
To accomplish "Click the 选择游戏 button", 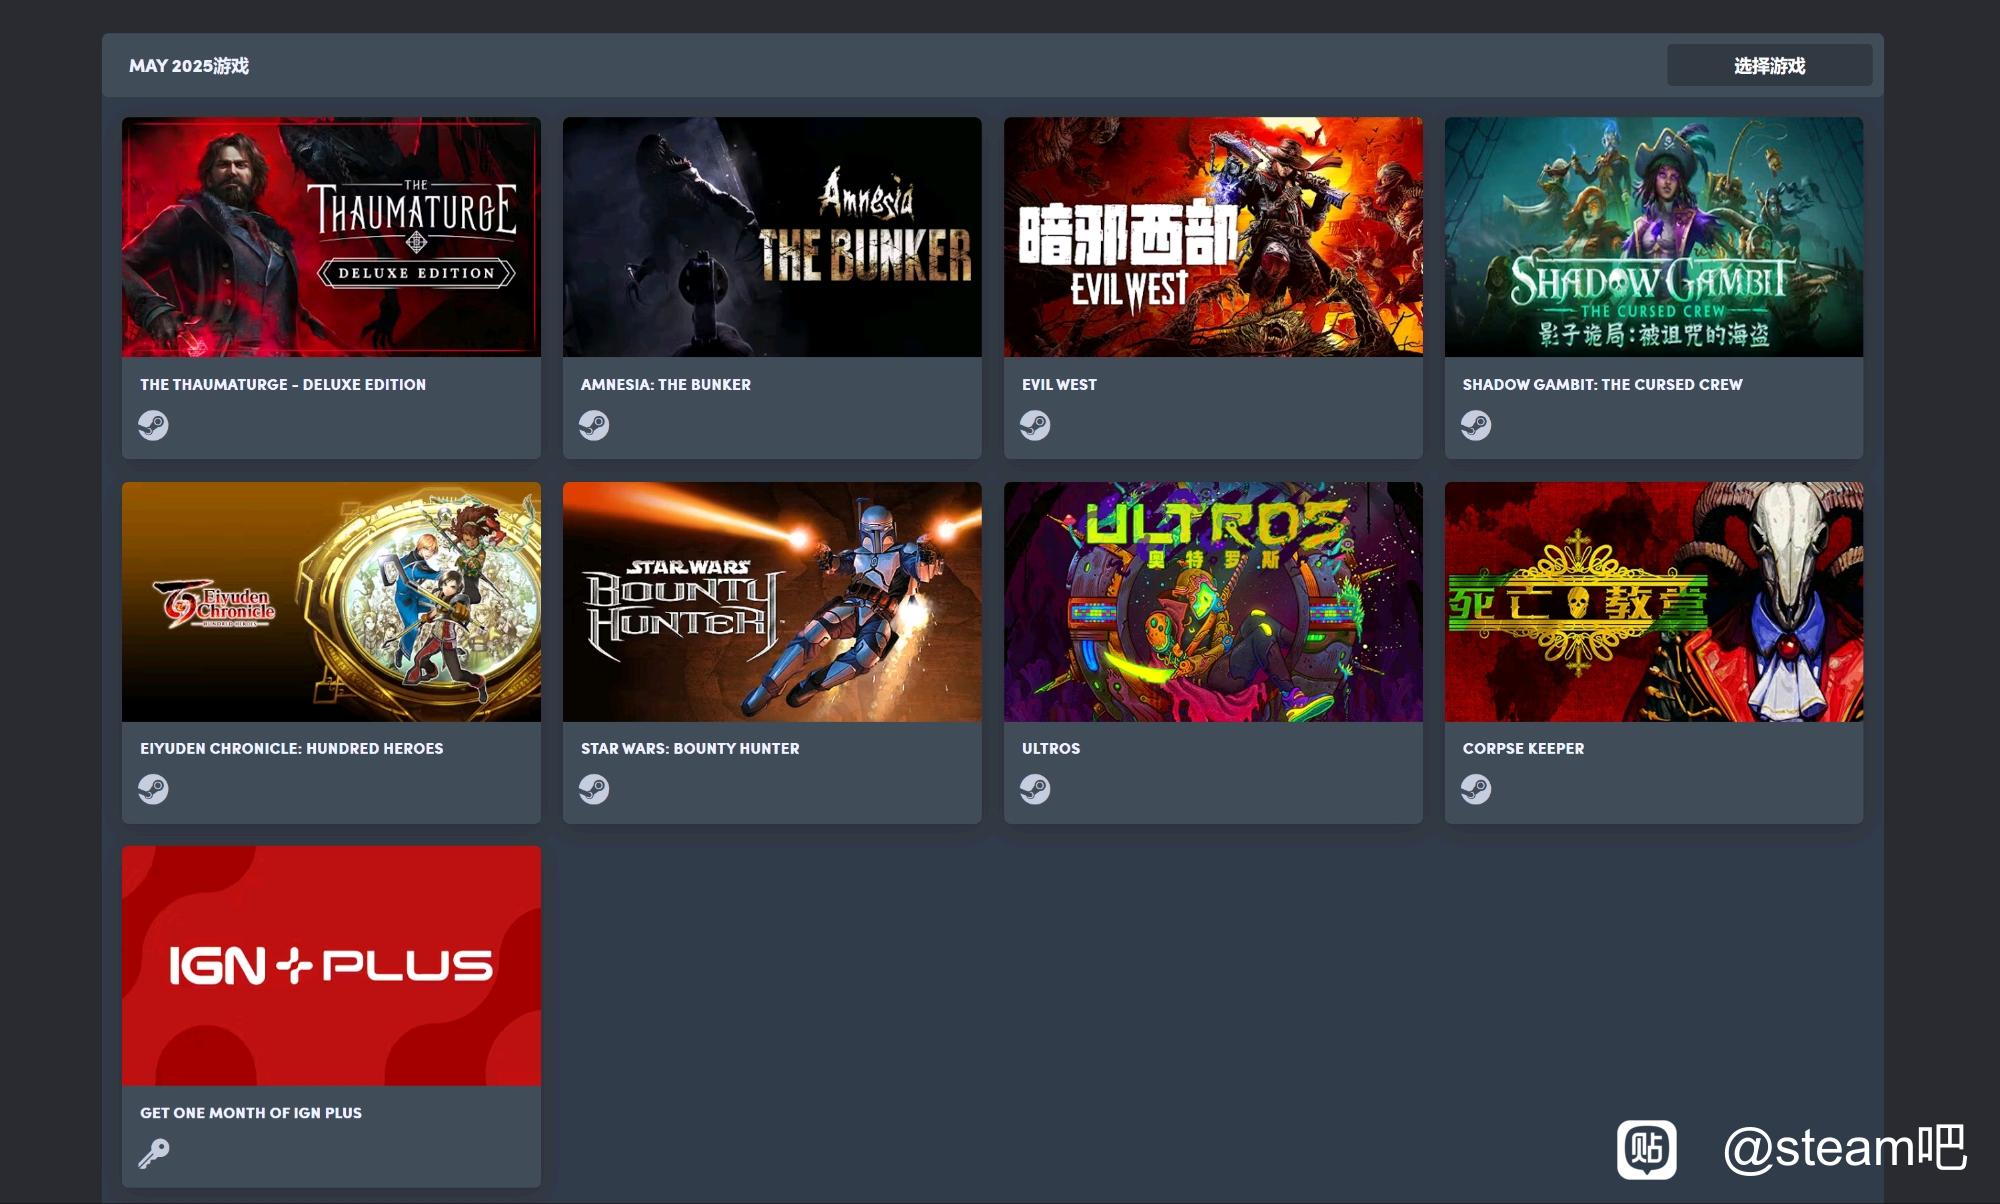I will (1769, 65).
